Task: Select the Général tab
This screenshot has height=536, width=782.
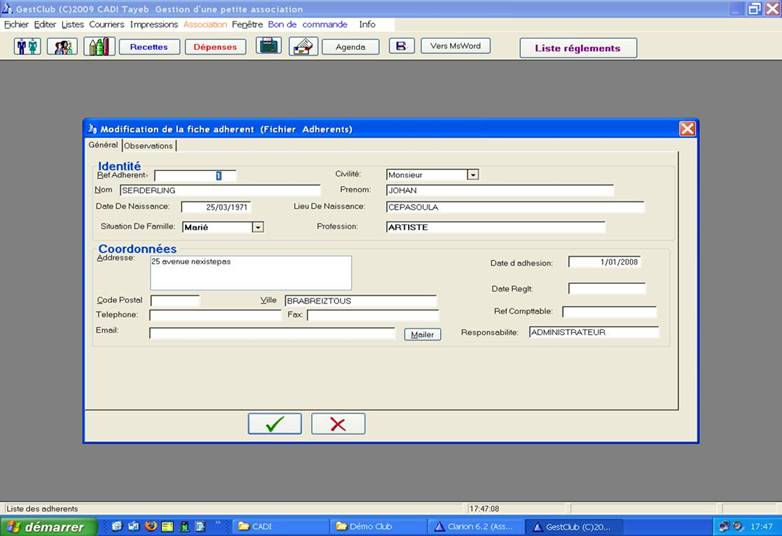Action: tap(103, 145)
